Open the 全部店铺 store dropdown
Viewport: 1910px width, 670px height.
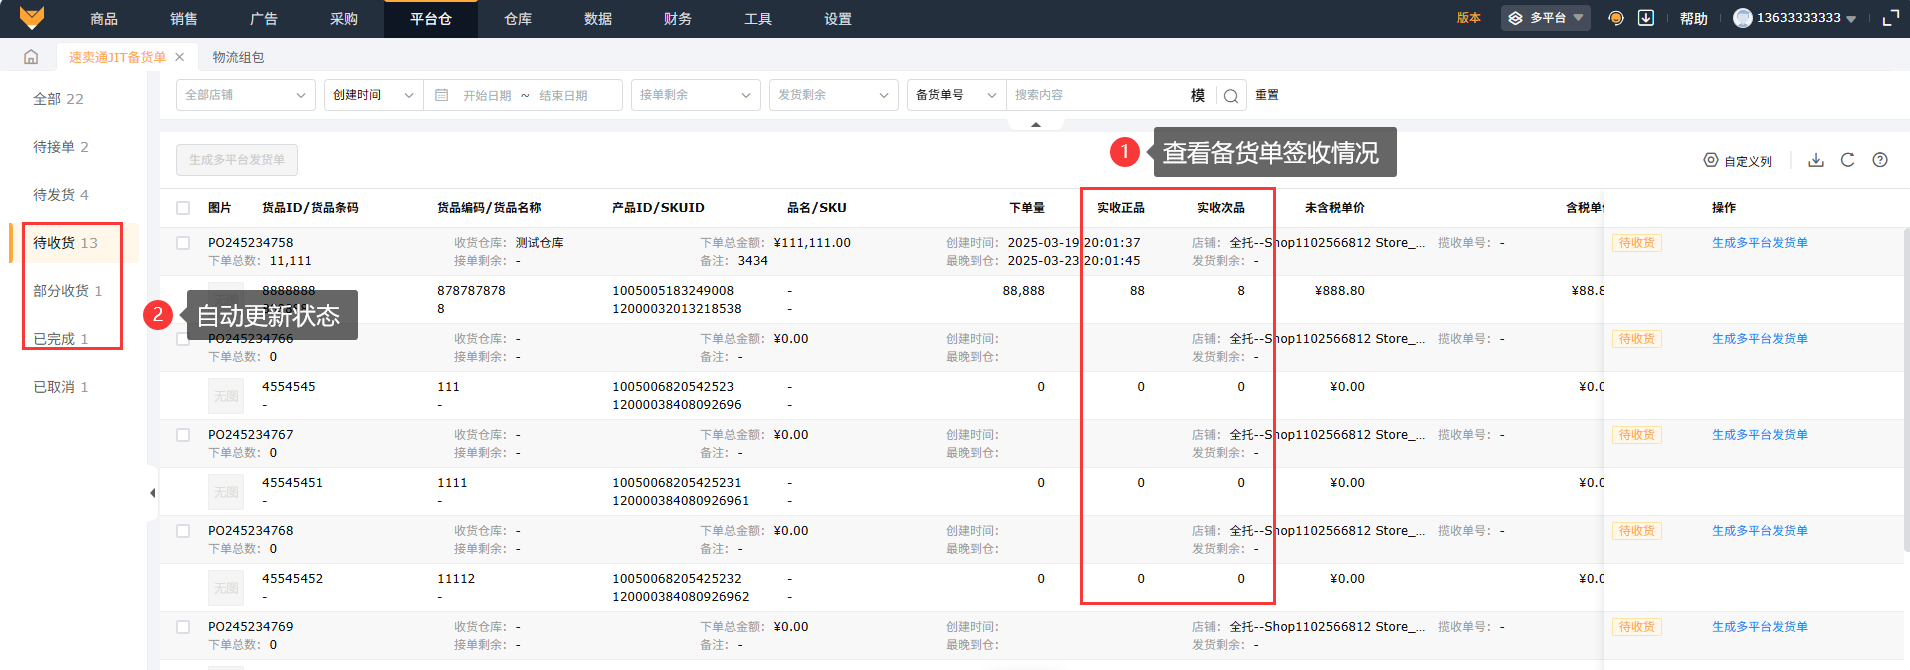pyautogui.click(x=245, y=95)
